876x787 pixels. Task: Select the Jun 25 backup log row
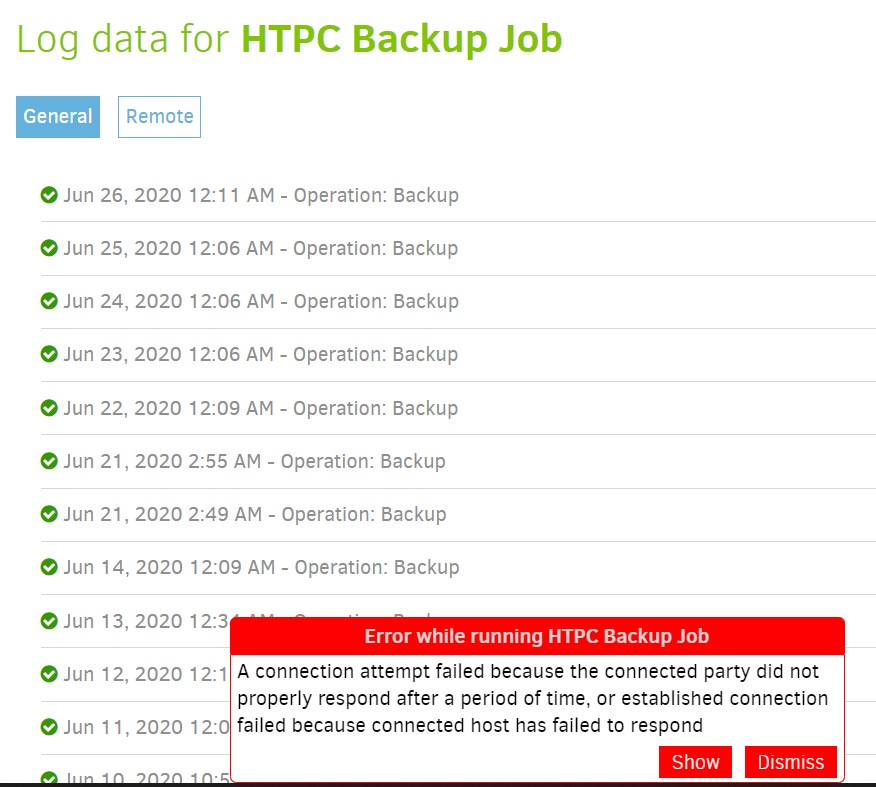tap(260, 248)
